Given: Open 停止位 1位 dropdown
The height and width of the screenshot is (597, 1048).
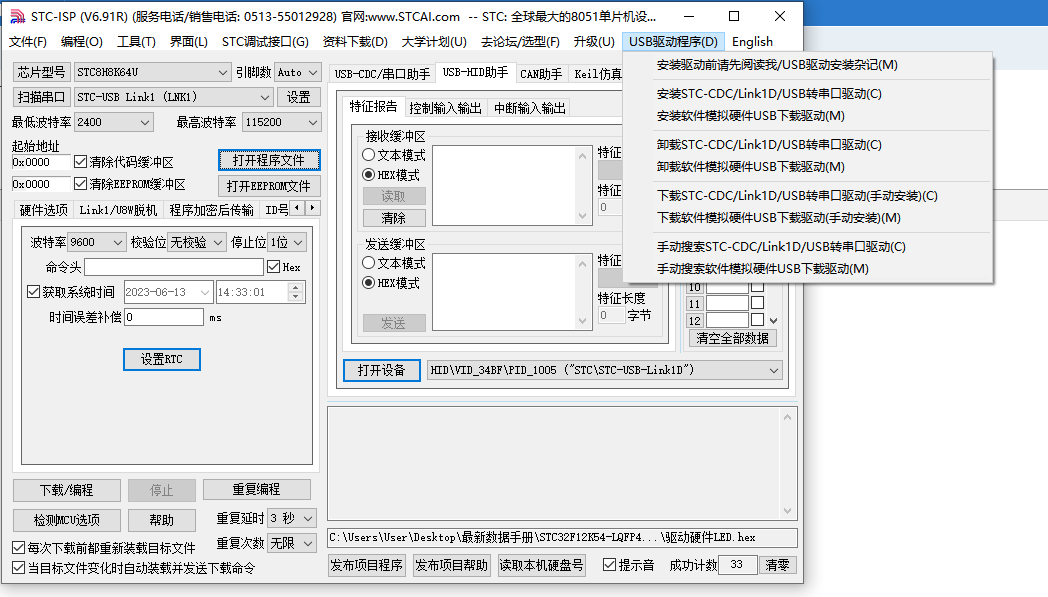Looking at the screenshot, I should 287,242.
